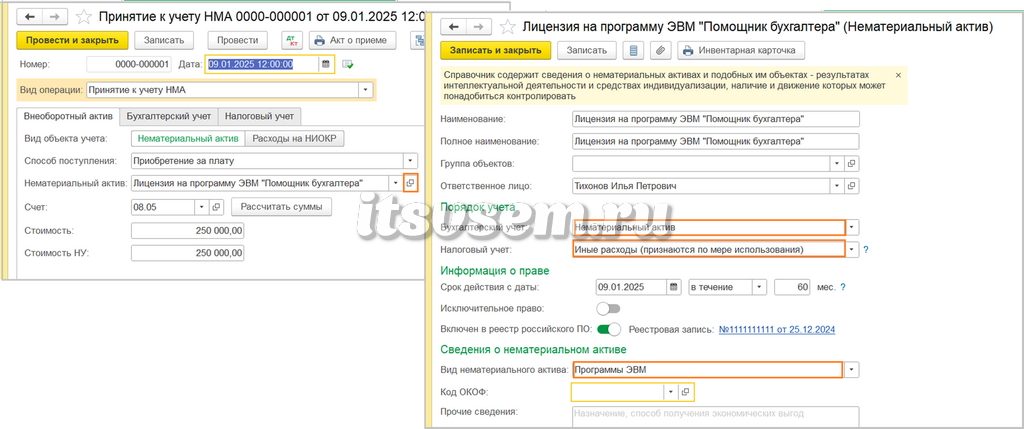Click Записать и закрыть button
The width and height of the screenshot is (1024, 429).
point(496,50)
